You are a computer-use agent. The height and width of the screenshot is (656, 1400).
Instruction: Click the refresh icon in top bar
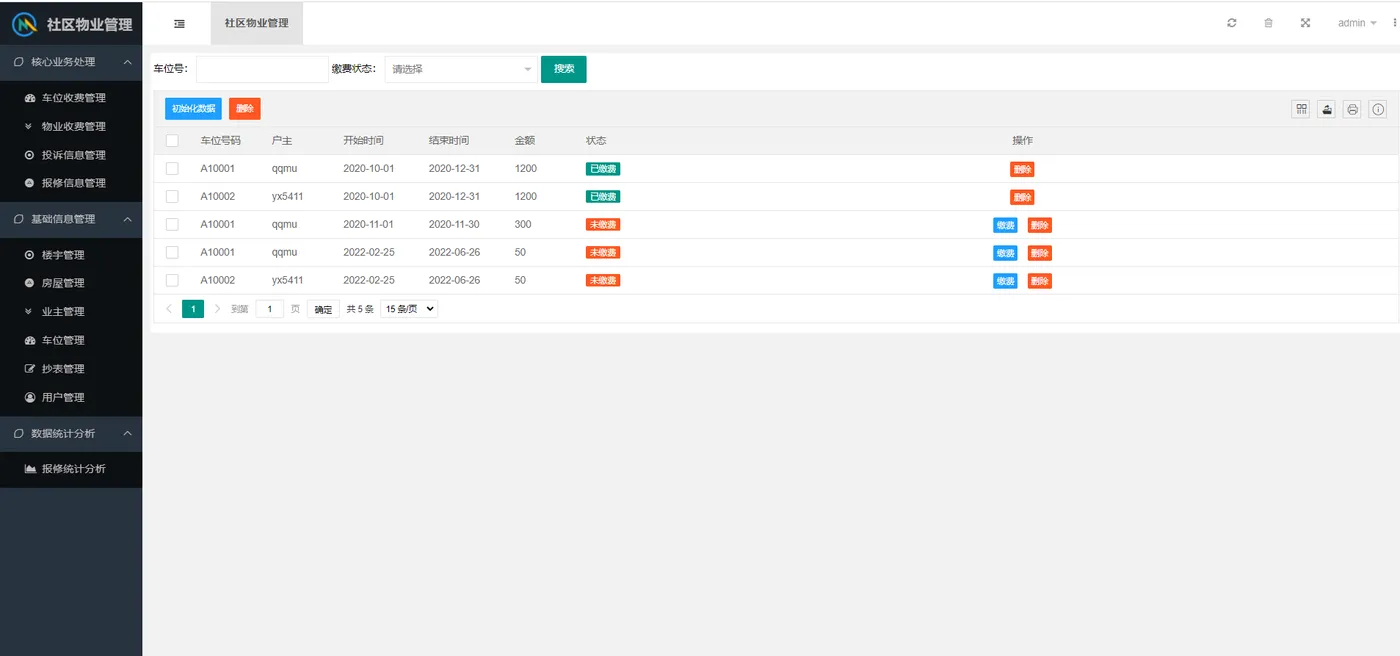(x=1232, y=23)
